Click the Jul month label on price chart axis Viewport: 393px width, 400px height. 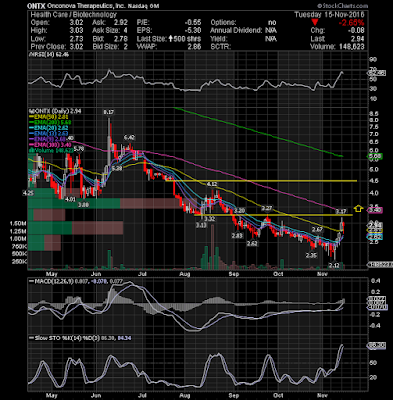coord(142,274)
